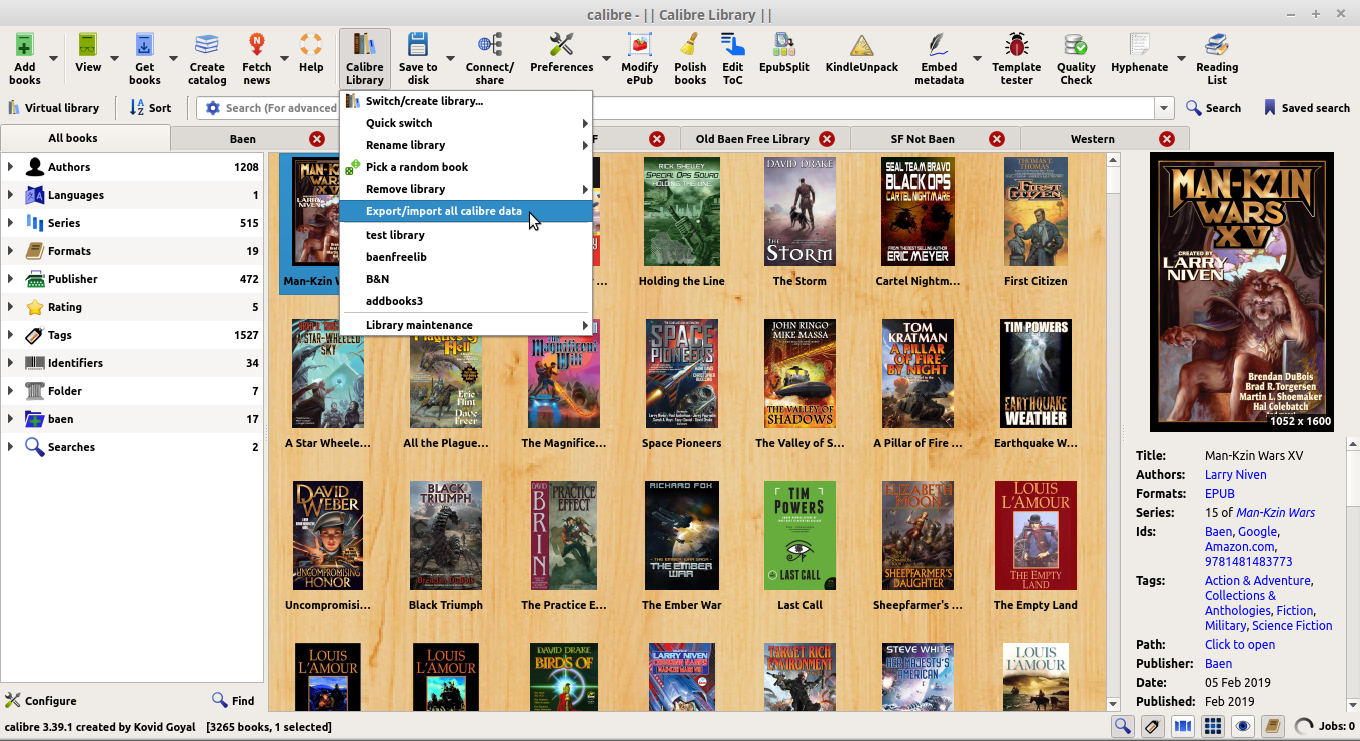
Task: Select the Holding the Line book cover
Action: (682, 212)
